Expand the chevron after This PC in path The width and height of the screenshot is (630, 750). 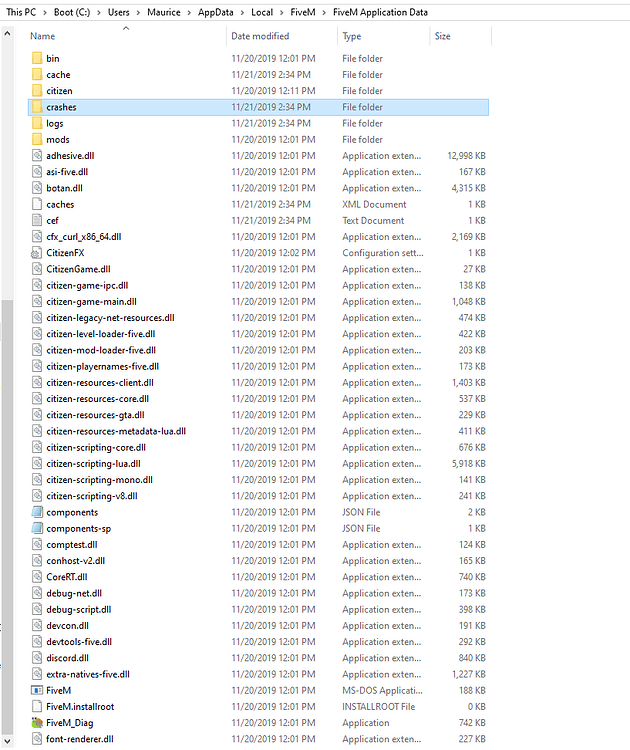click(45, 12)
